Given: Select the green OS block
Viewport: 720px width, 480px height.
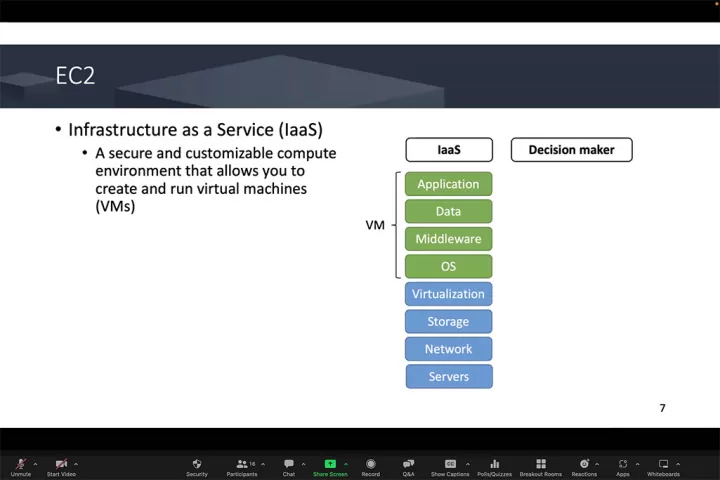Looking at the screenshot, I should [449, 266].
